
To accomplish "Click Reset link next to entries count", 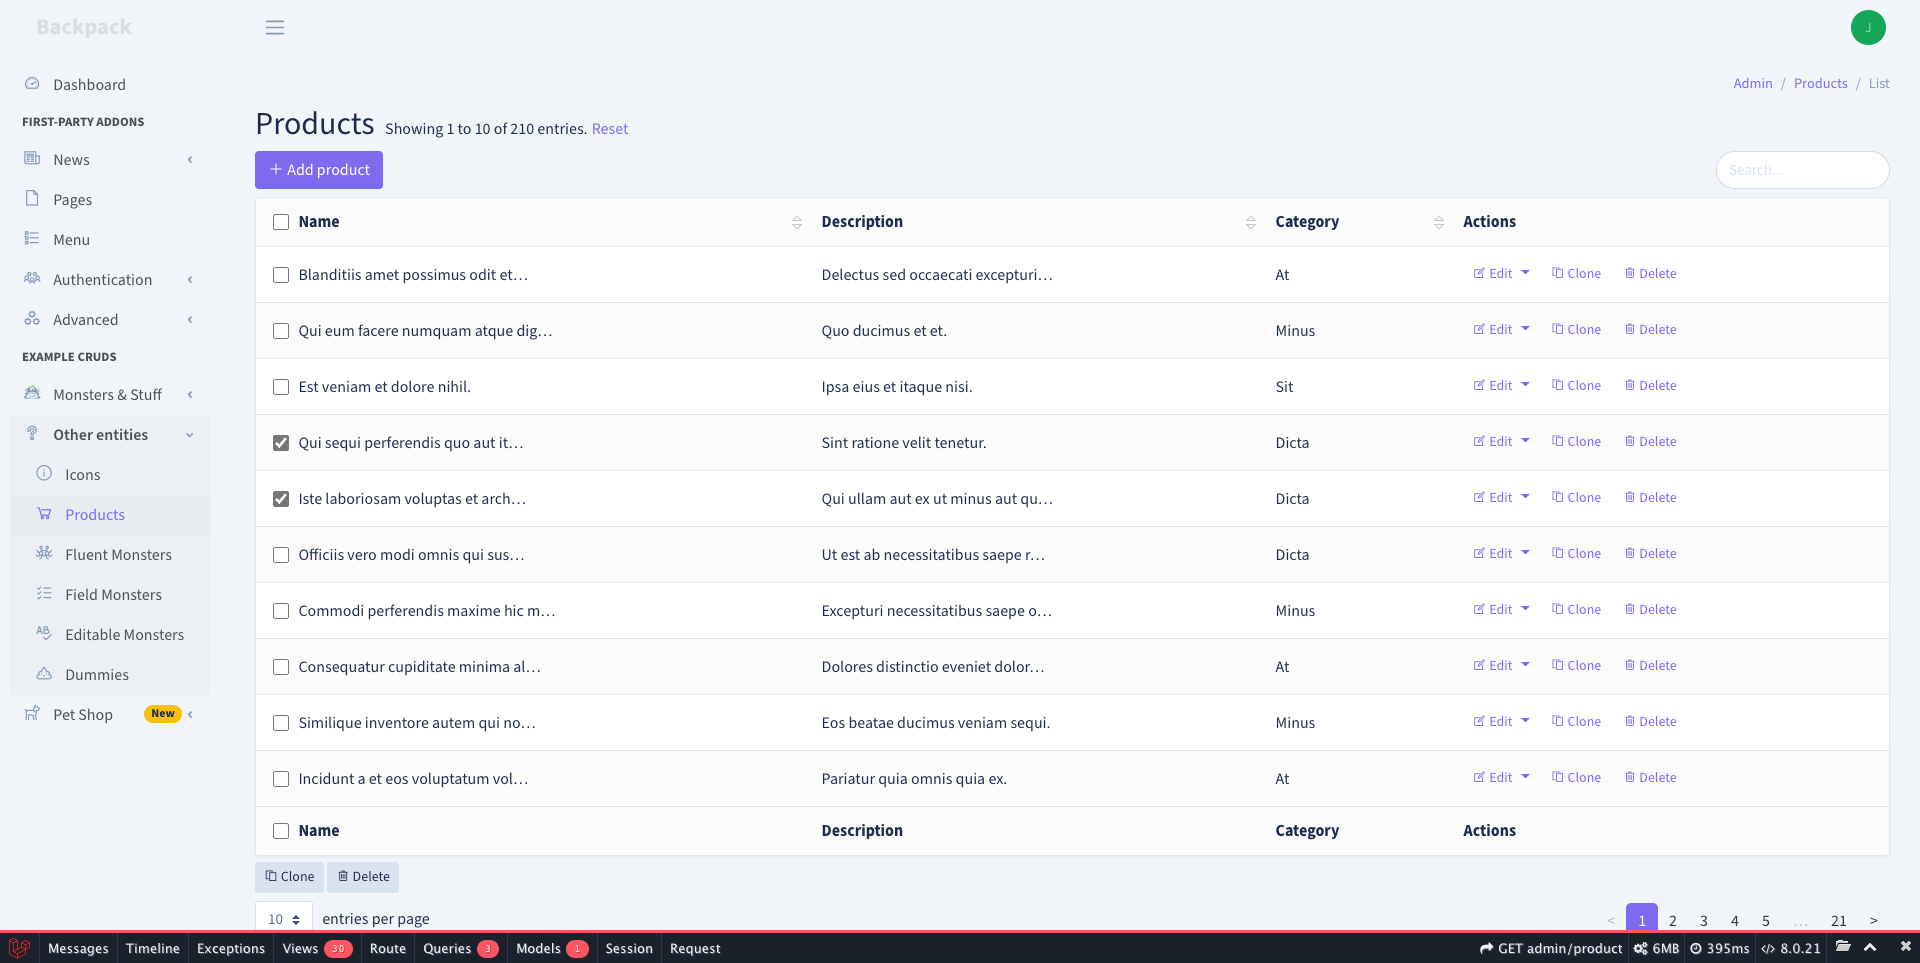I will pos(610,129).
